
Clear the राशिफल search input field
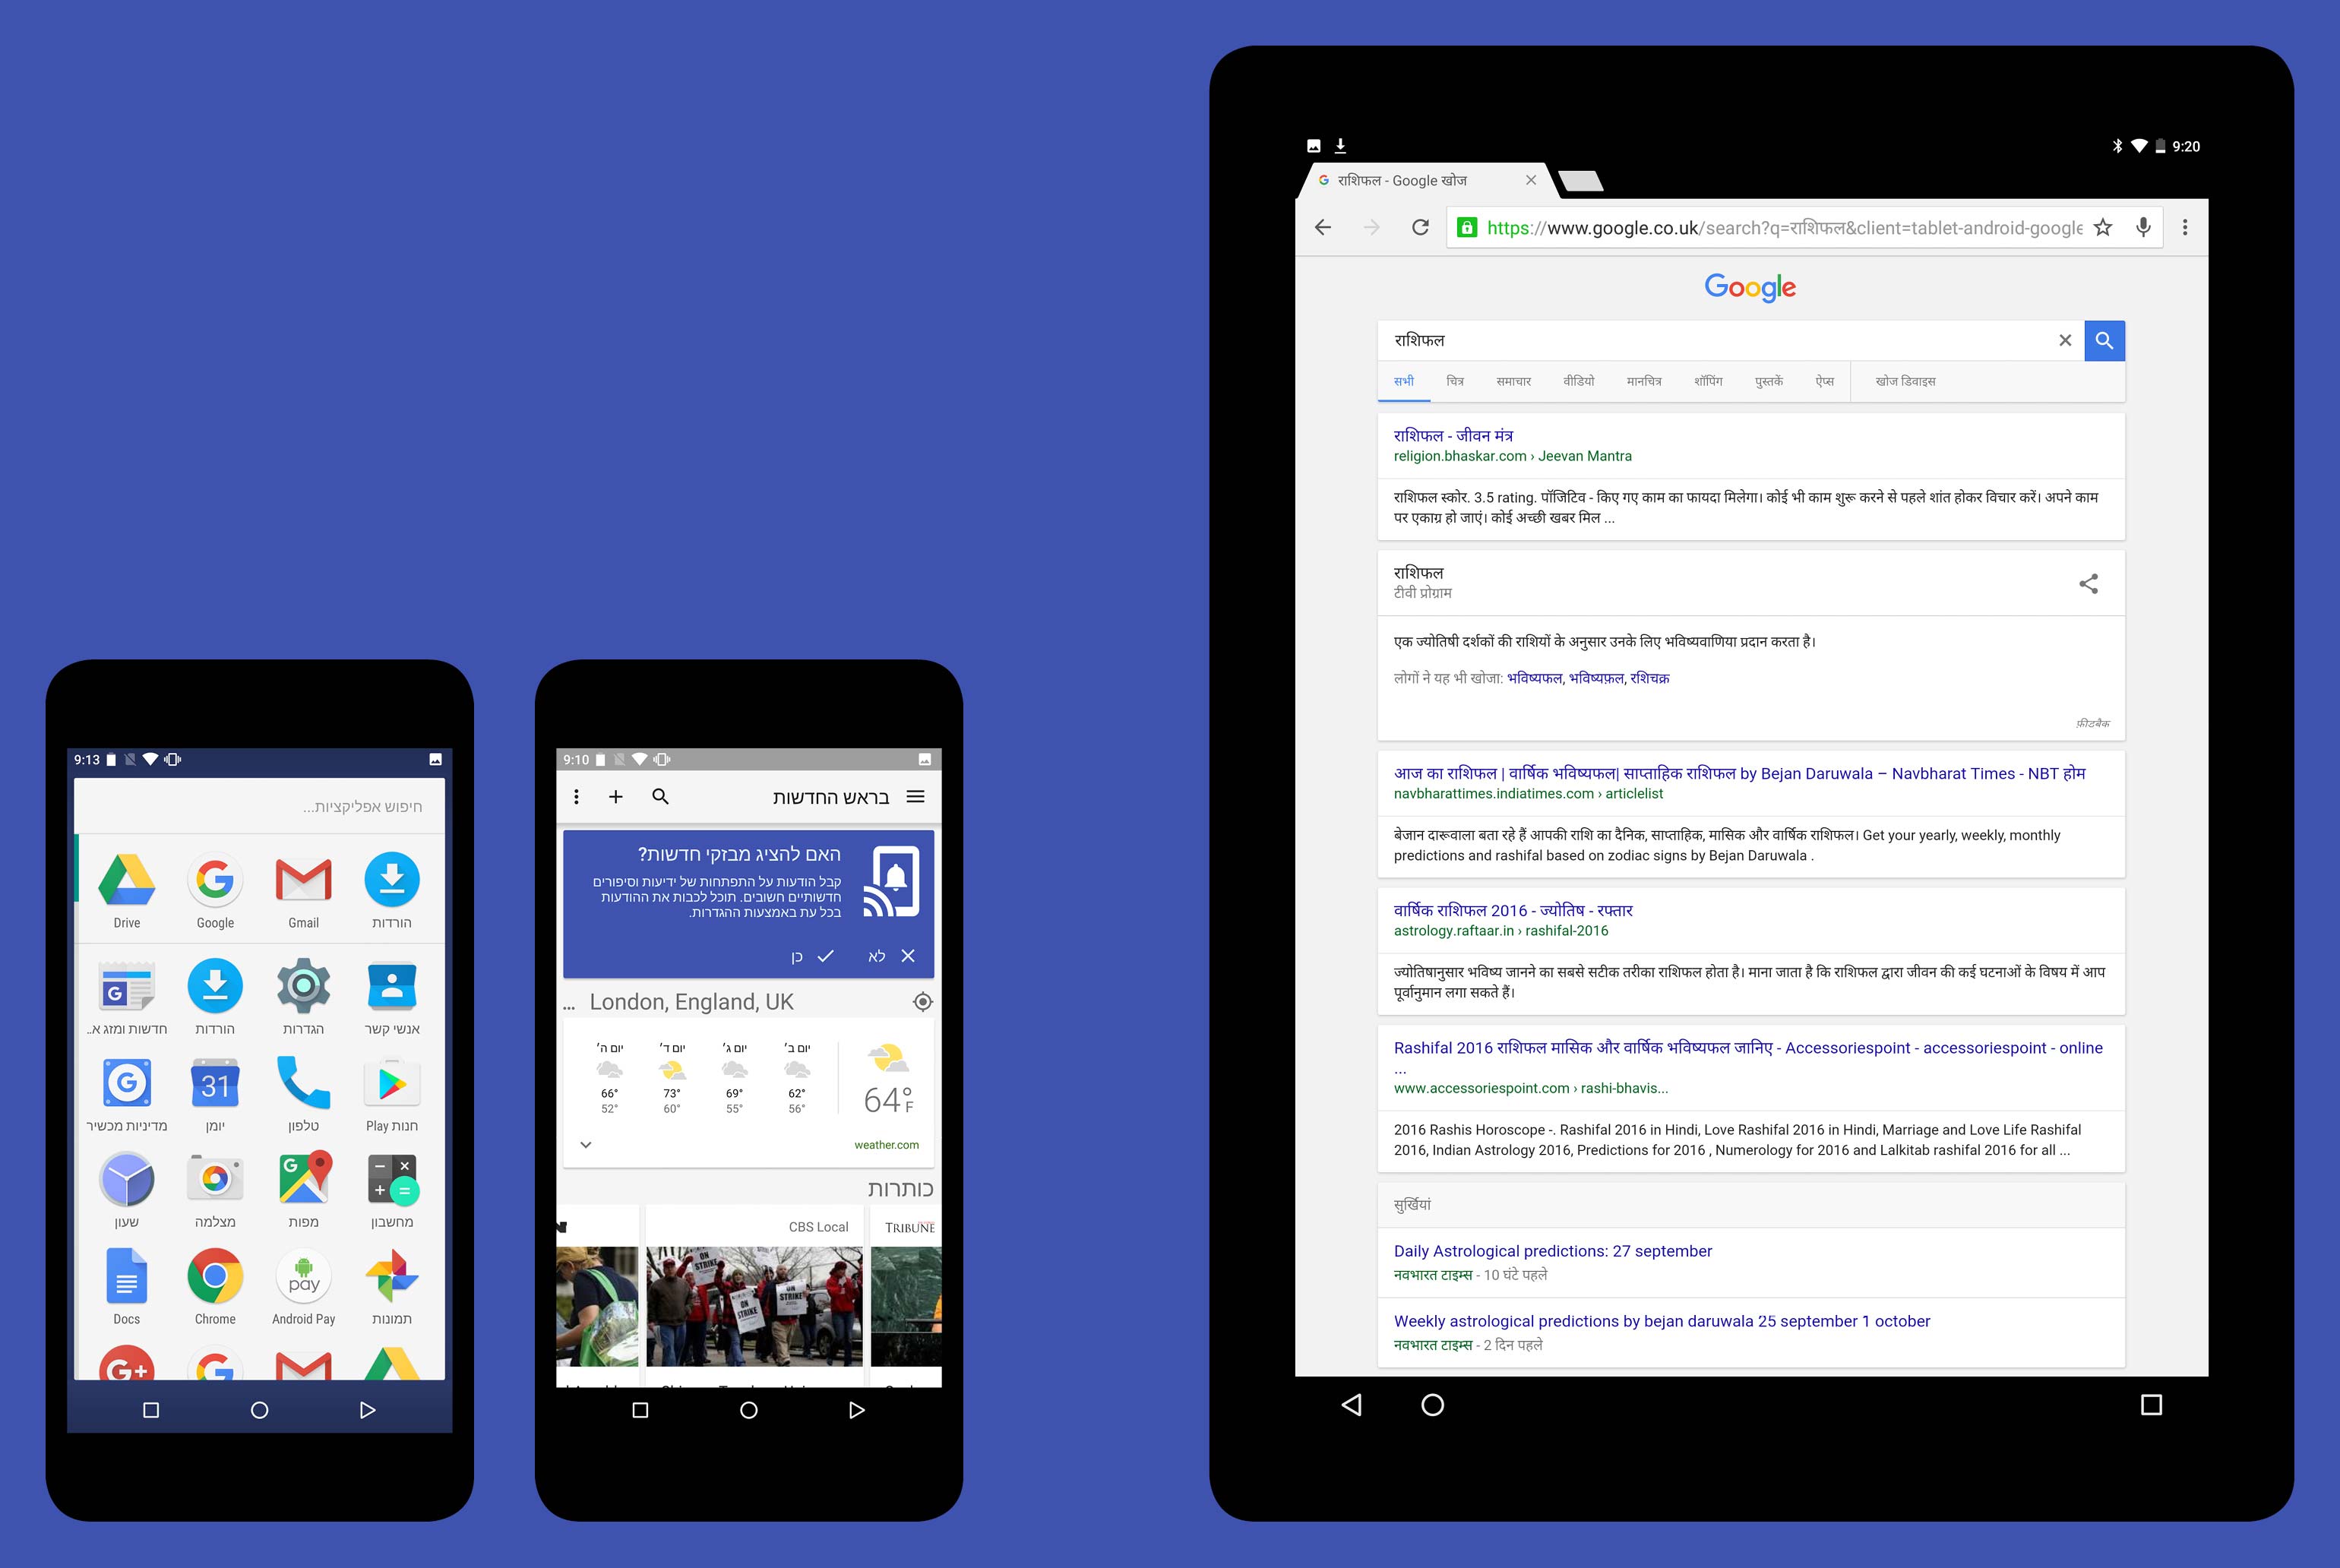(2063, 341)
